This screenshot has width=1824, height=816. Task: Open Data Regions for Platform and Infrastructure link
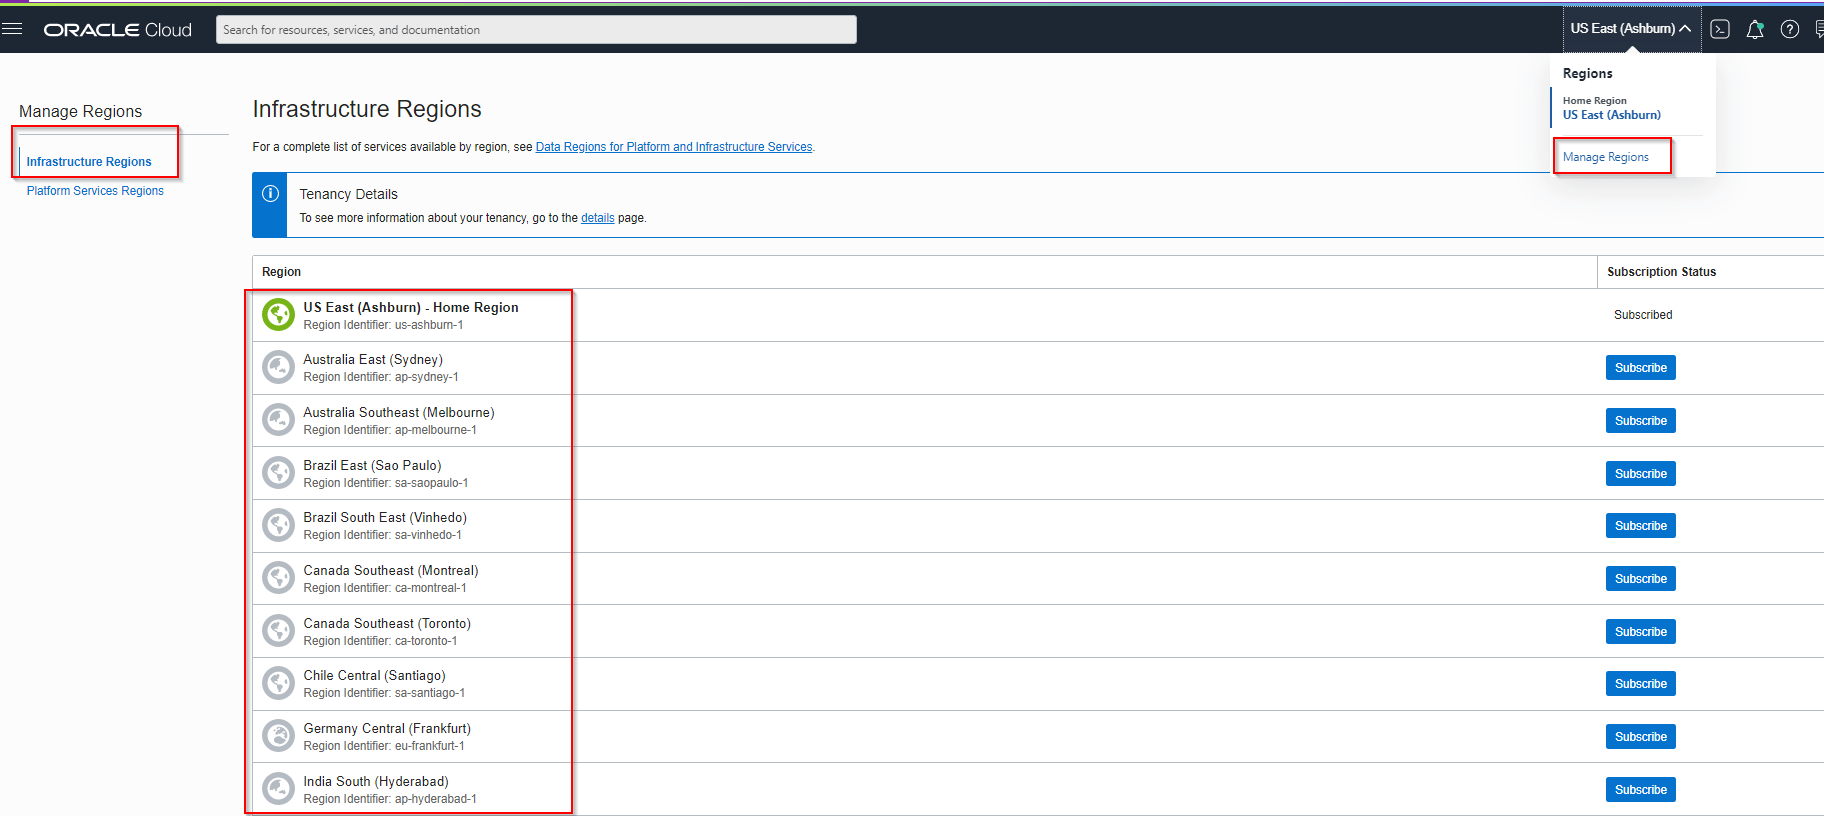(673, 147)
